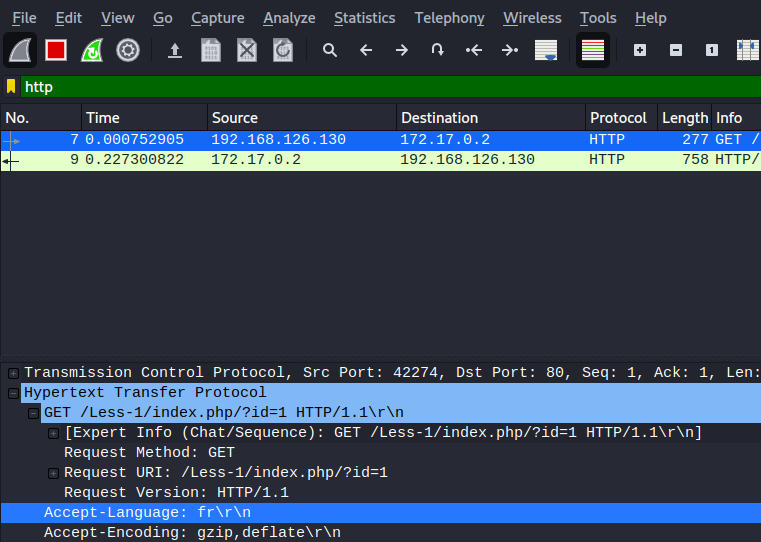Screen dimensions: 761x542
Task: Sort packets by Destination column header
Action: point(491,118)
